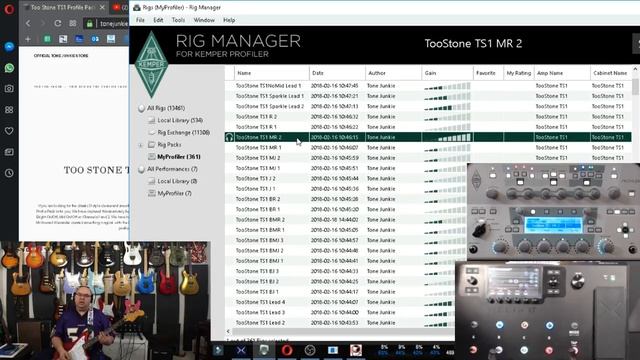Sort by Favorite column header
Viewport: 640px width, 360px height.
click(488, 73)
